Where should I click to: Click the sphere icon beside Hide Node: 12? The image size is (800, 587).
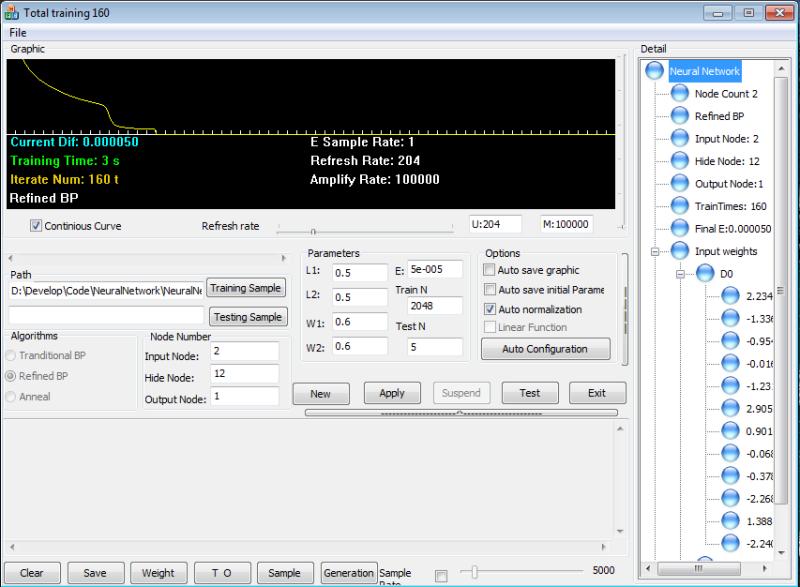[680, 161]
